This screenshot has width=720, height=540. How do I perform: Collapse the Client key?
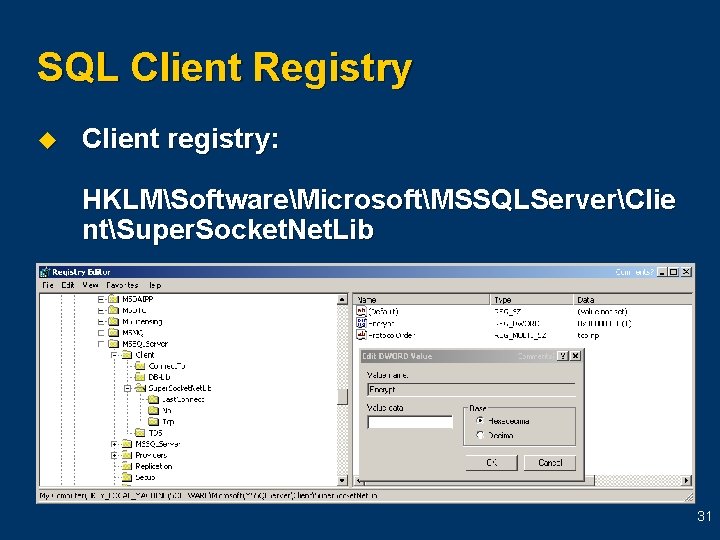tap(114, 355)
